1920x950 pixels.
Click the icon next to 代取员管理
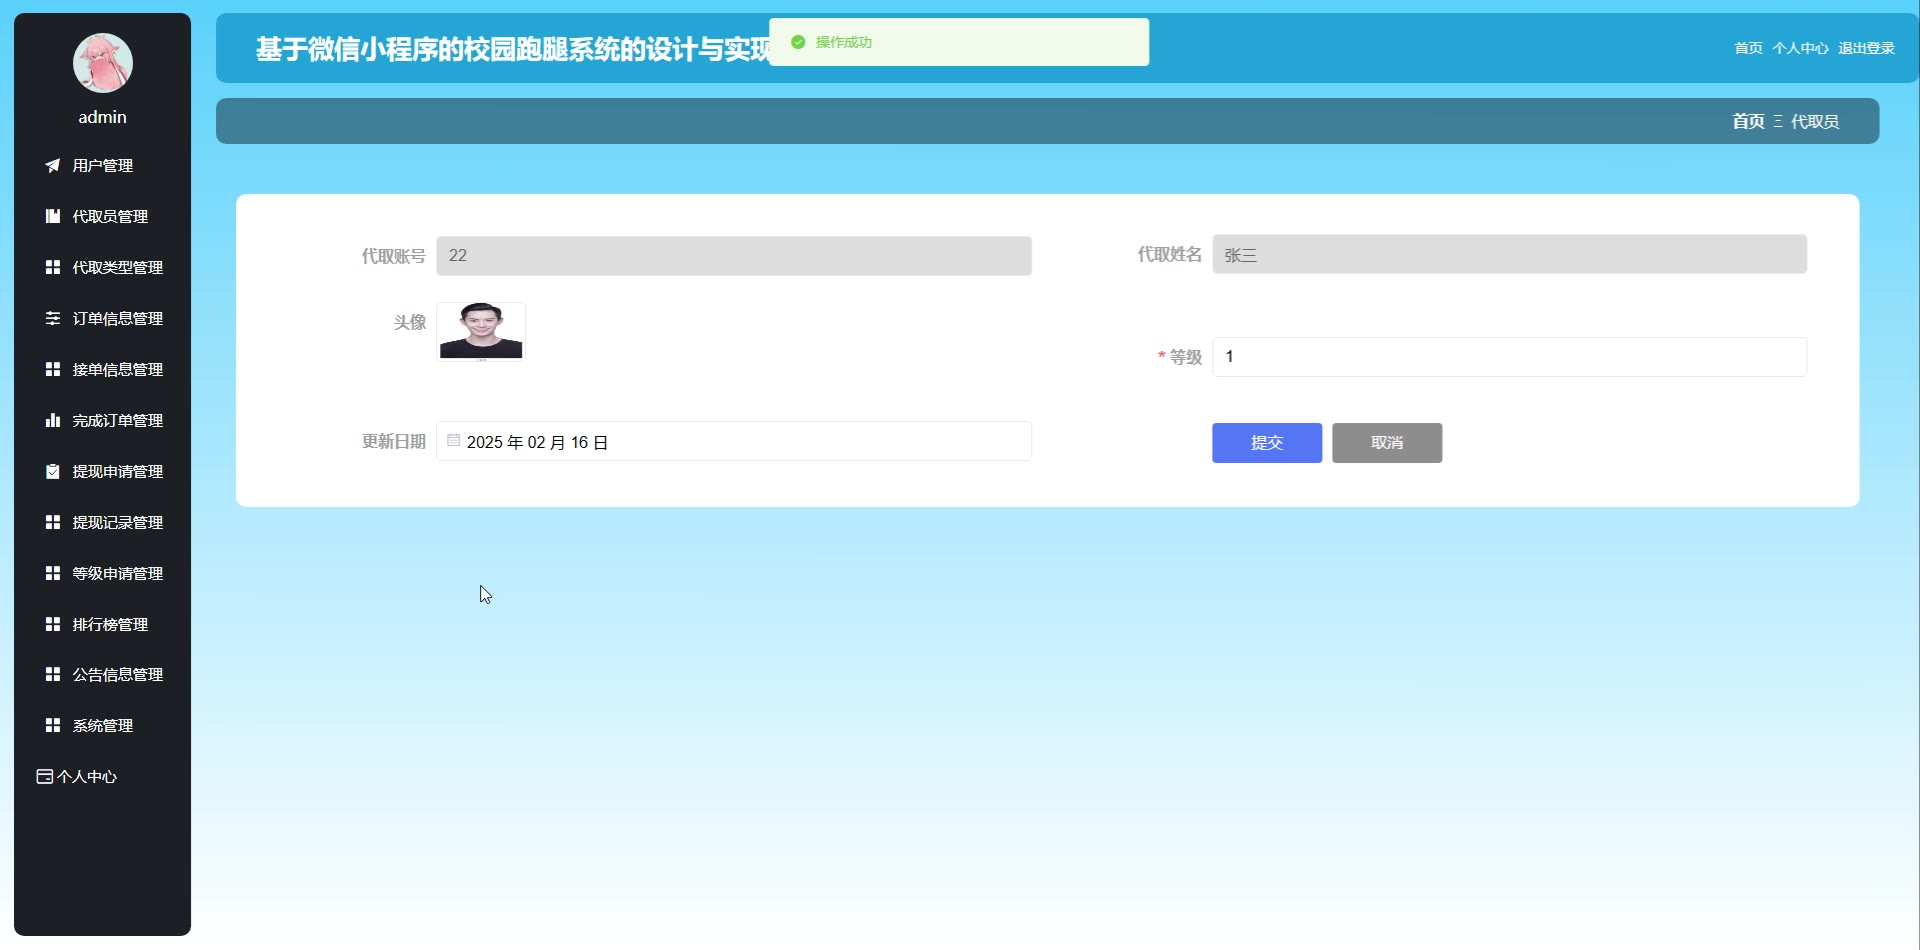coord(53,216)
